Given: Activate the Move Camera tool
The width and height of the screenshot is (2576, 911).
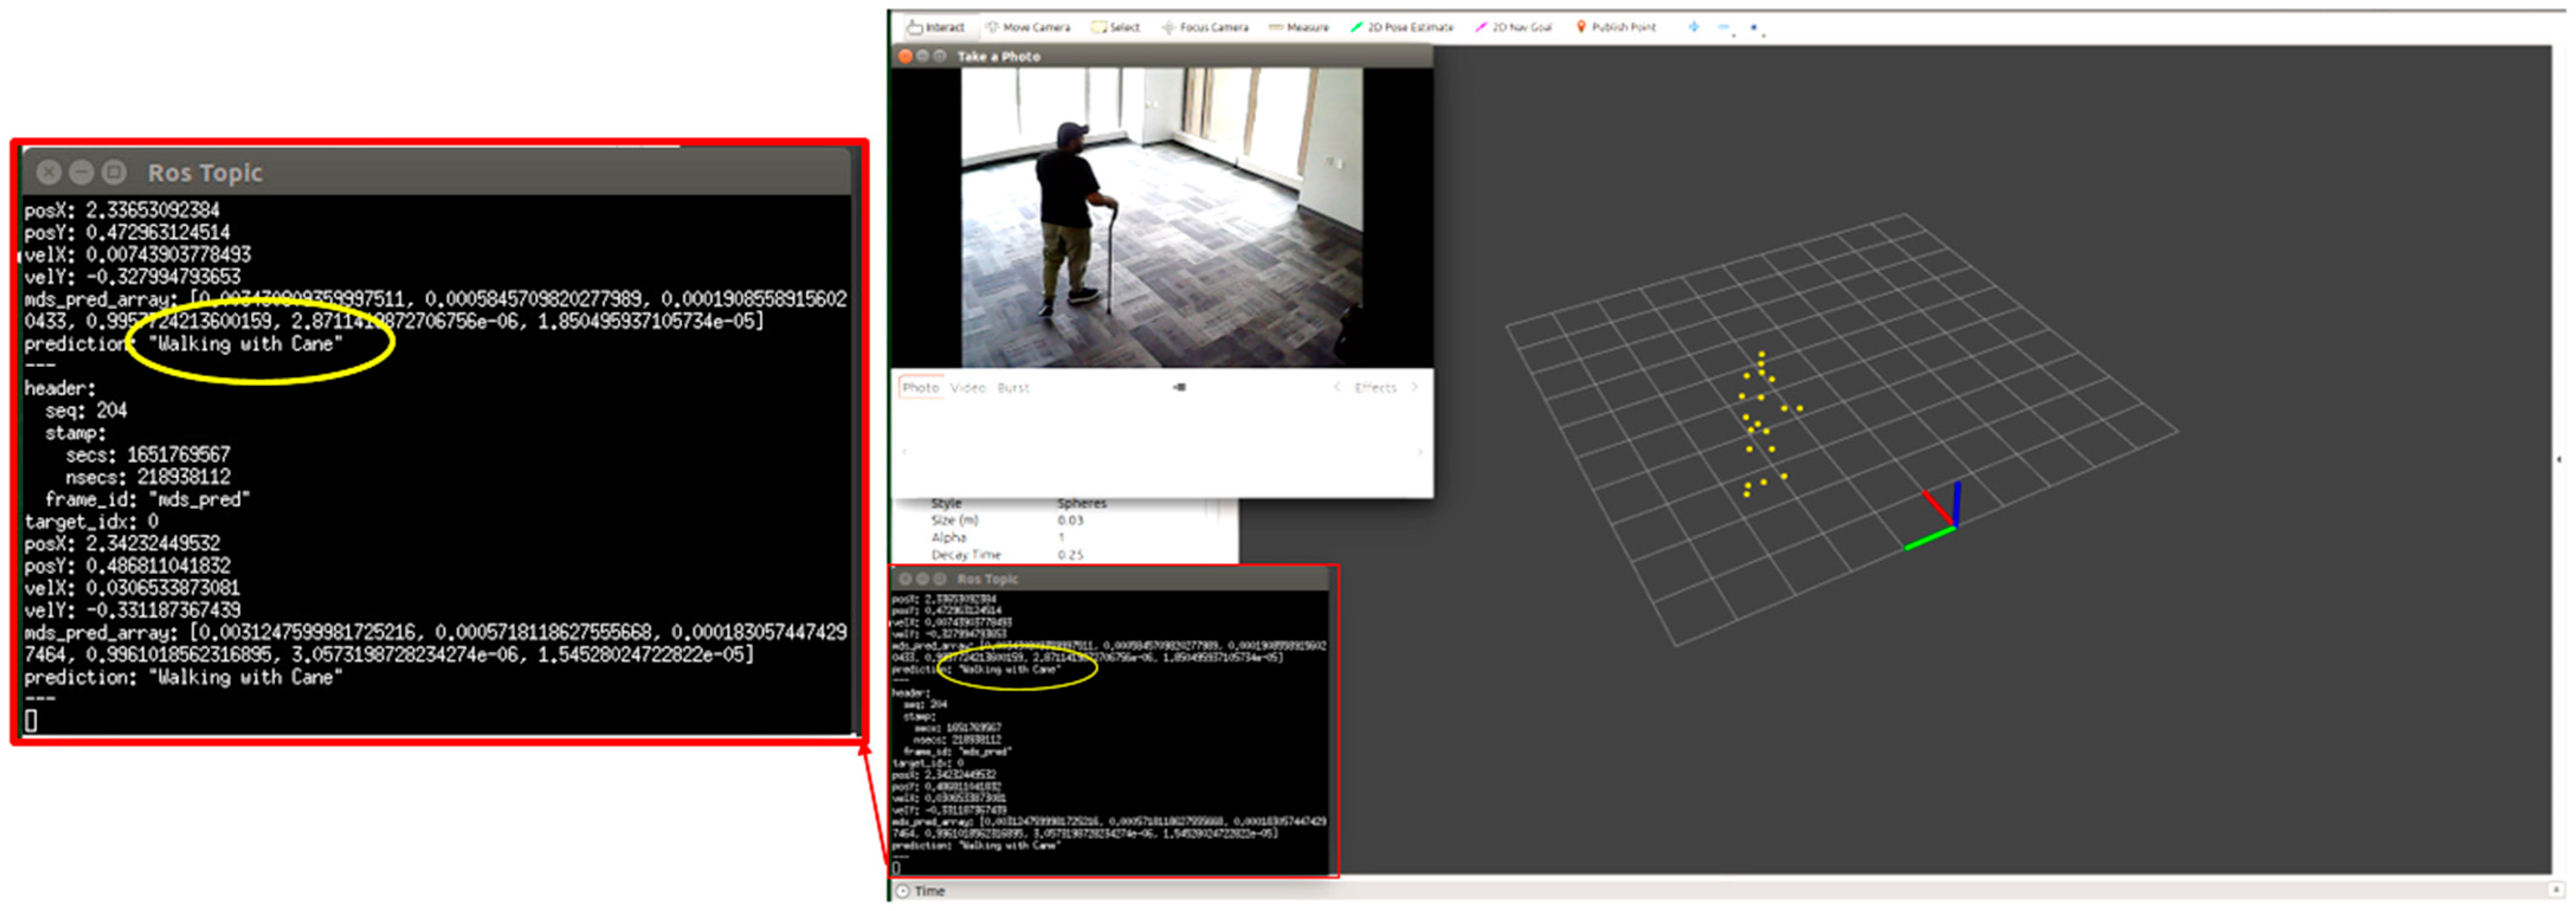Looking at the screenshot, I should tap(1028, 27).
